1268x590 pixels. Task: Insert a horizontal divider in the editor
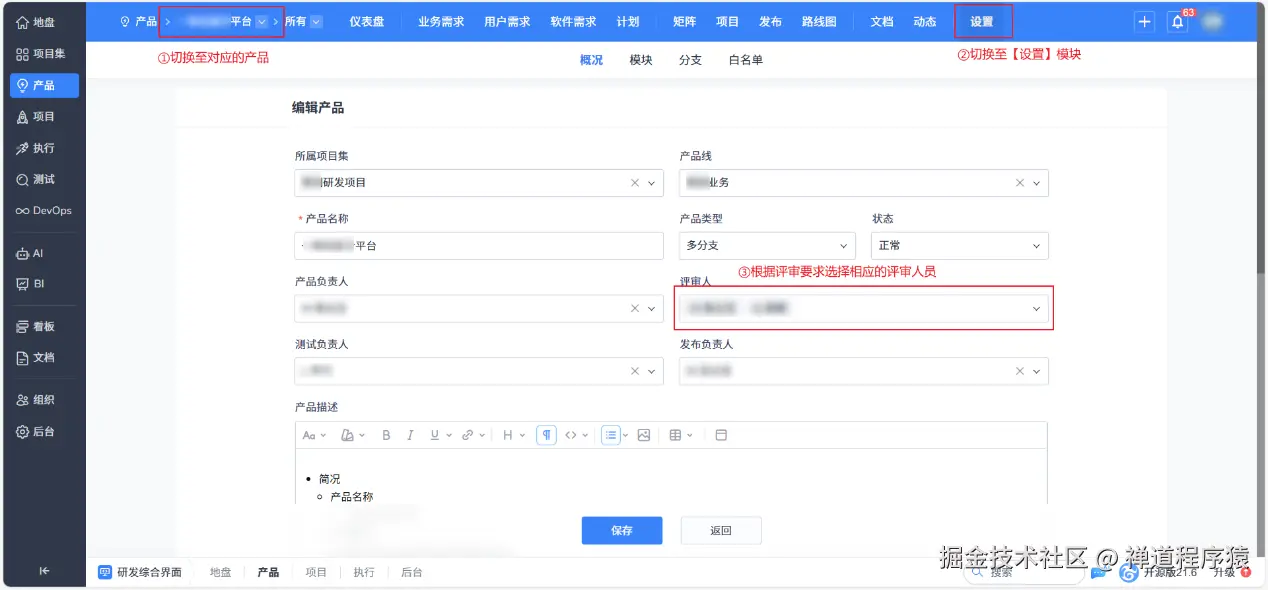721,434
